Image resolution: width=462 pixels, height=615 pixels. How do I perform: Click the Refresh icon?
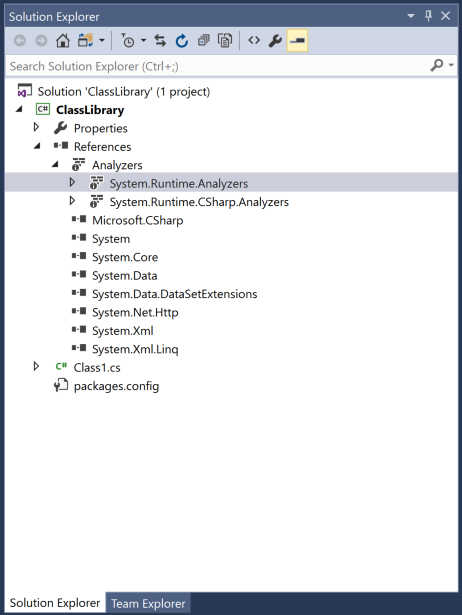pos(182,40)
